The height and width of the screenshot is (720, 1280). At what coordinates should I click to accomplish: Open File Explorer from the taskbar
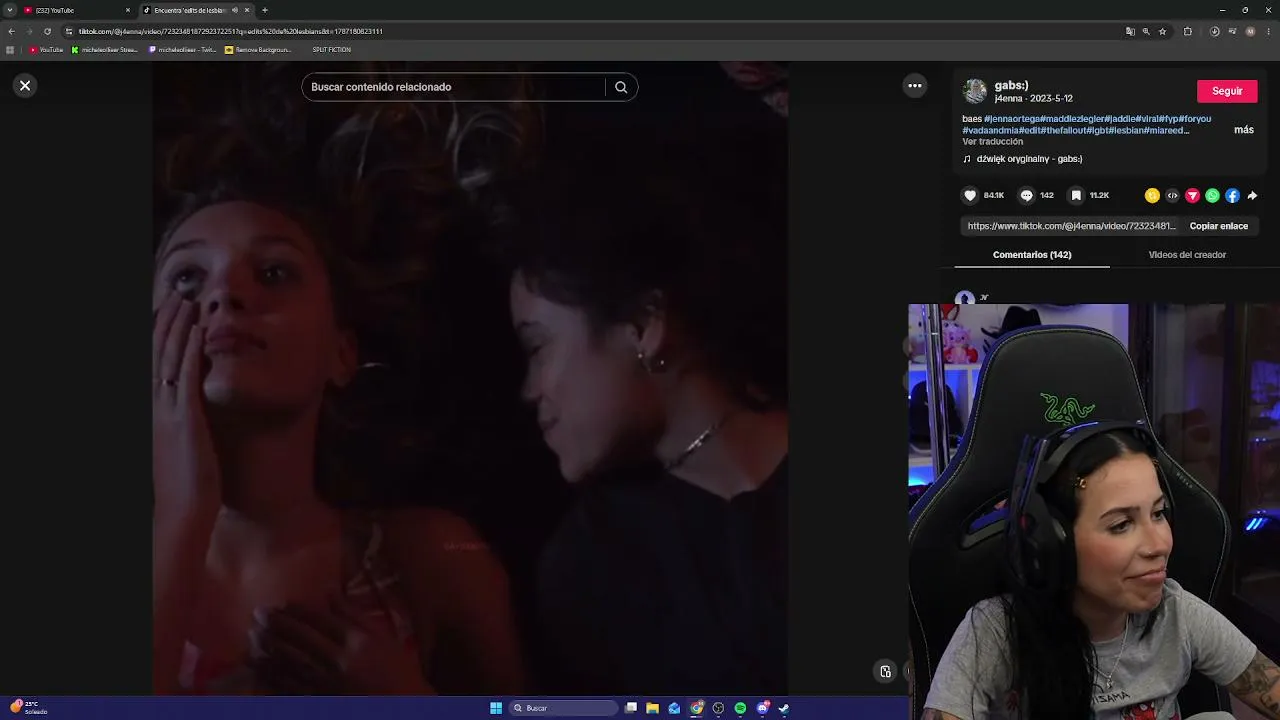tap(652, 708)
